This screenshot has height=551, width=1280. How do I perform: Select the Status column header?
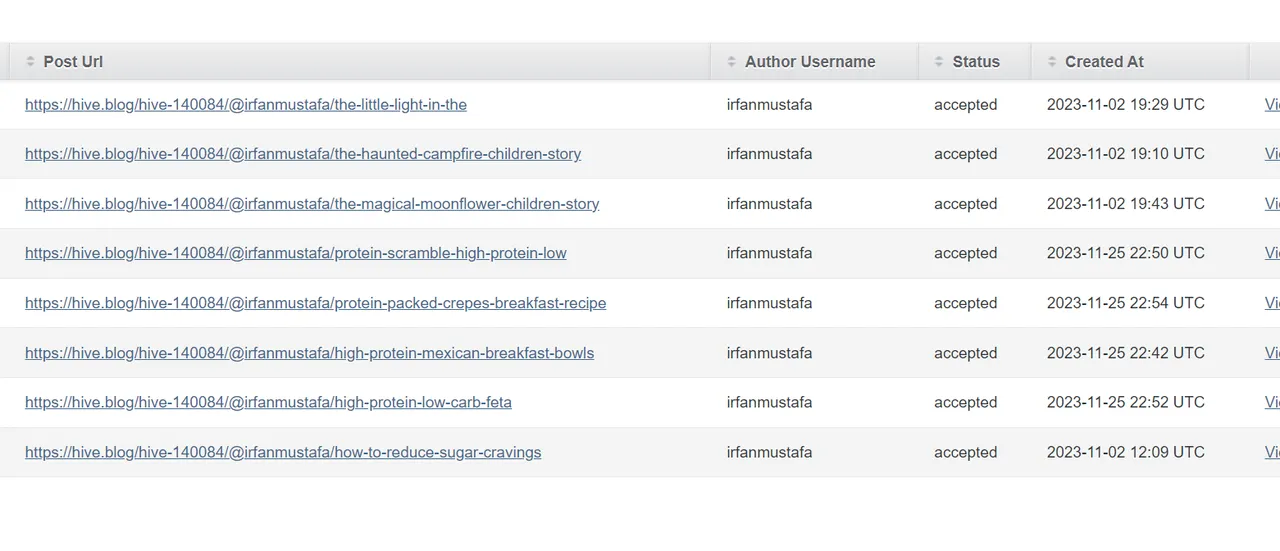pos(974,62)
